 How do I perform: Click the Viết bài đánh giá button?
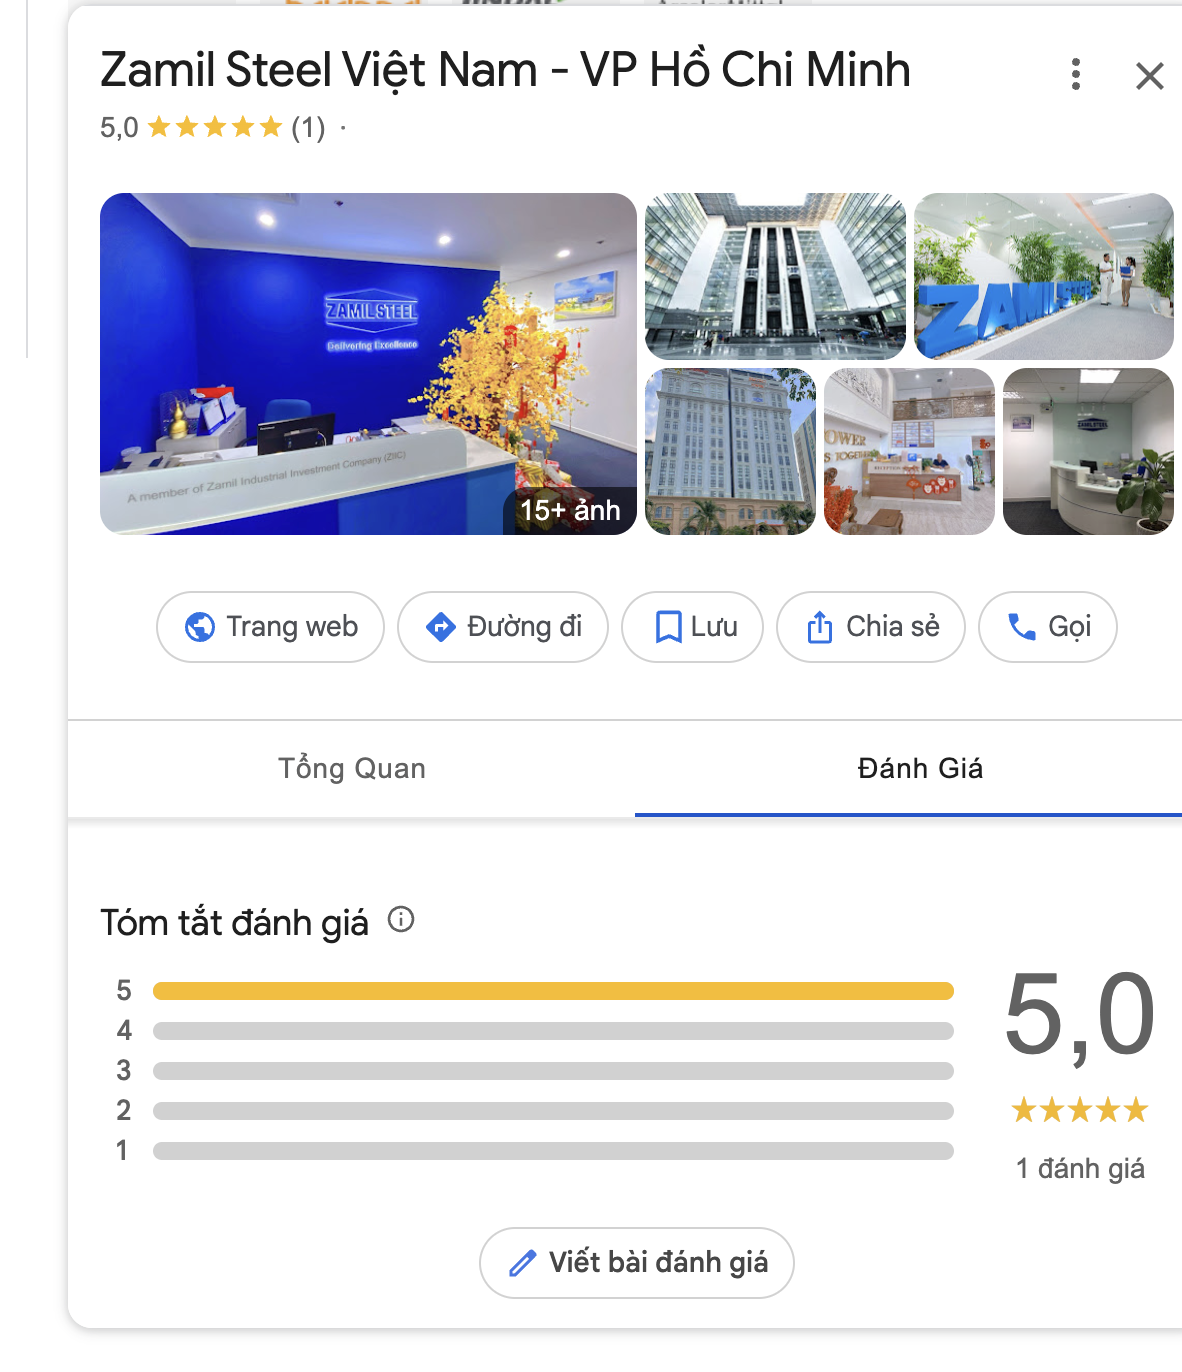(x=636, y=1263)
